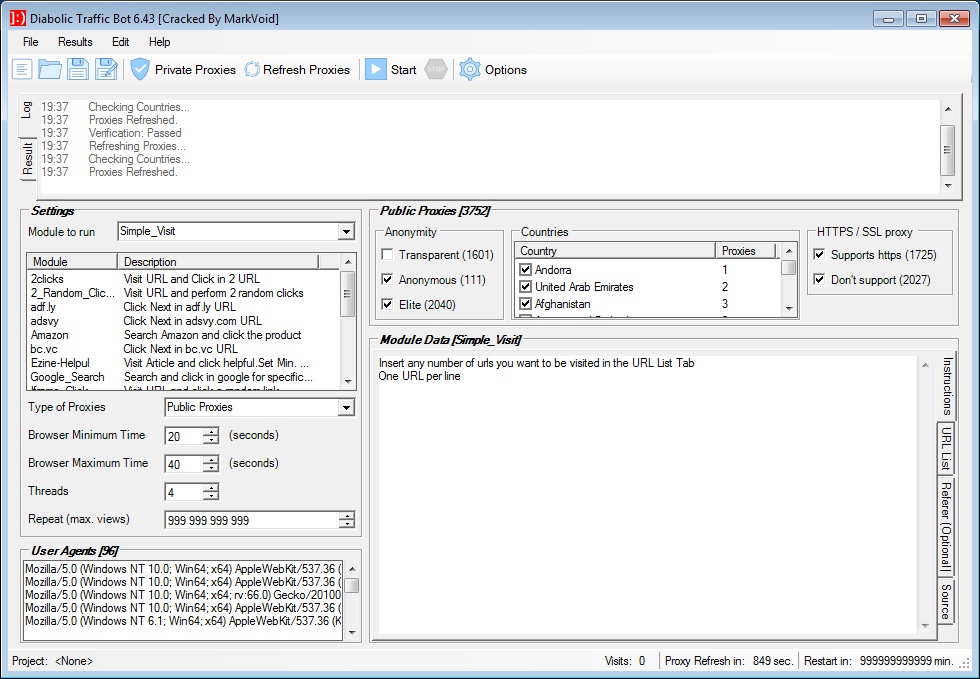This screenshot has height=679, width=980.
Task: Click the New project document icon
Action: pyautogui.click(x=22, y=69)
